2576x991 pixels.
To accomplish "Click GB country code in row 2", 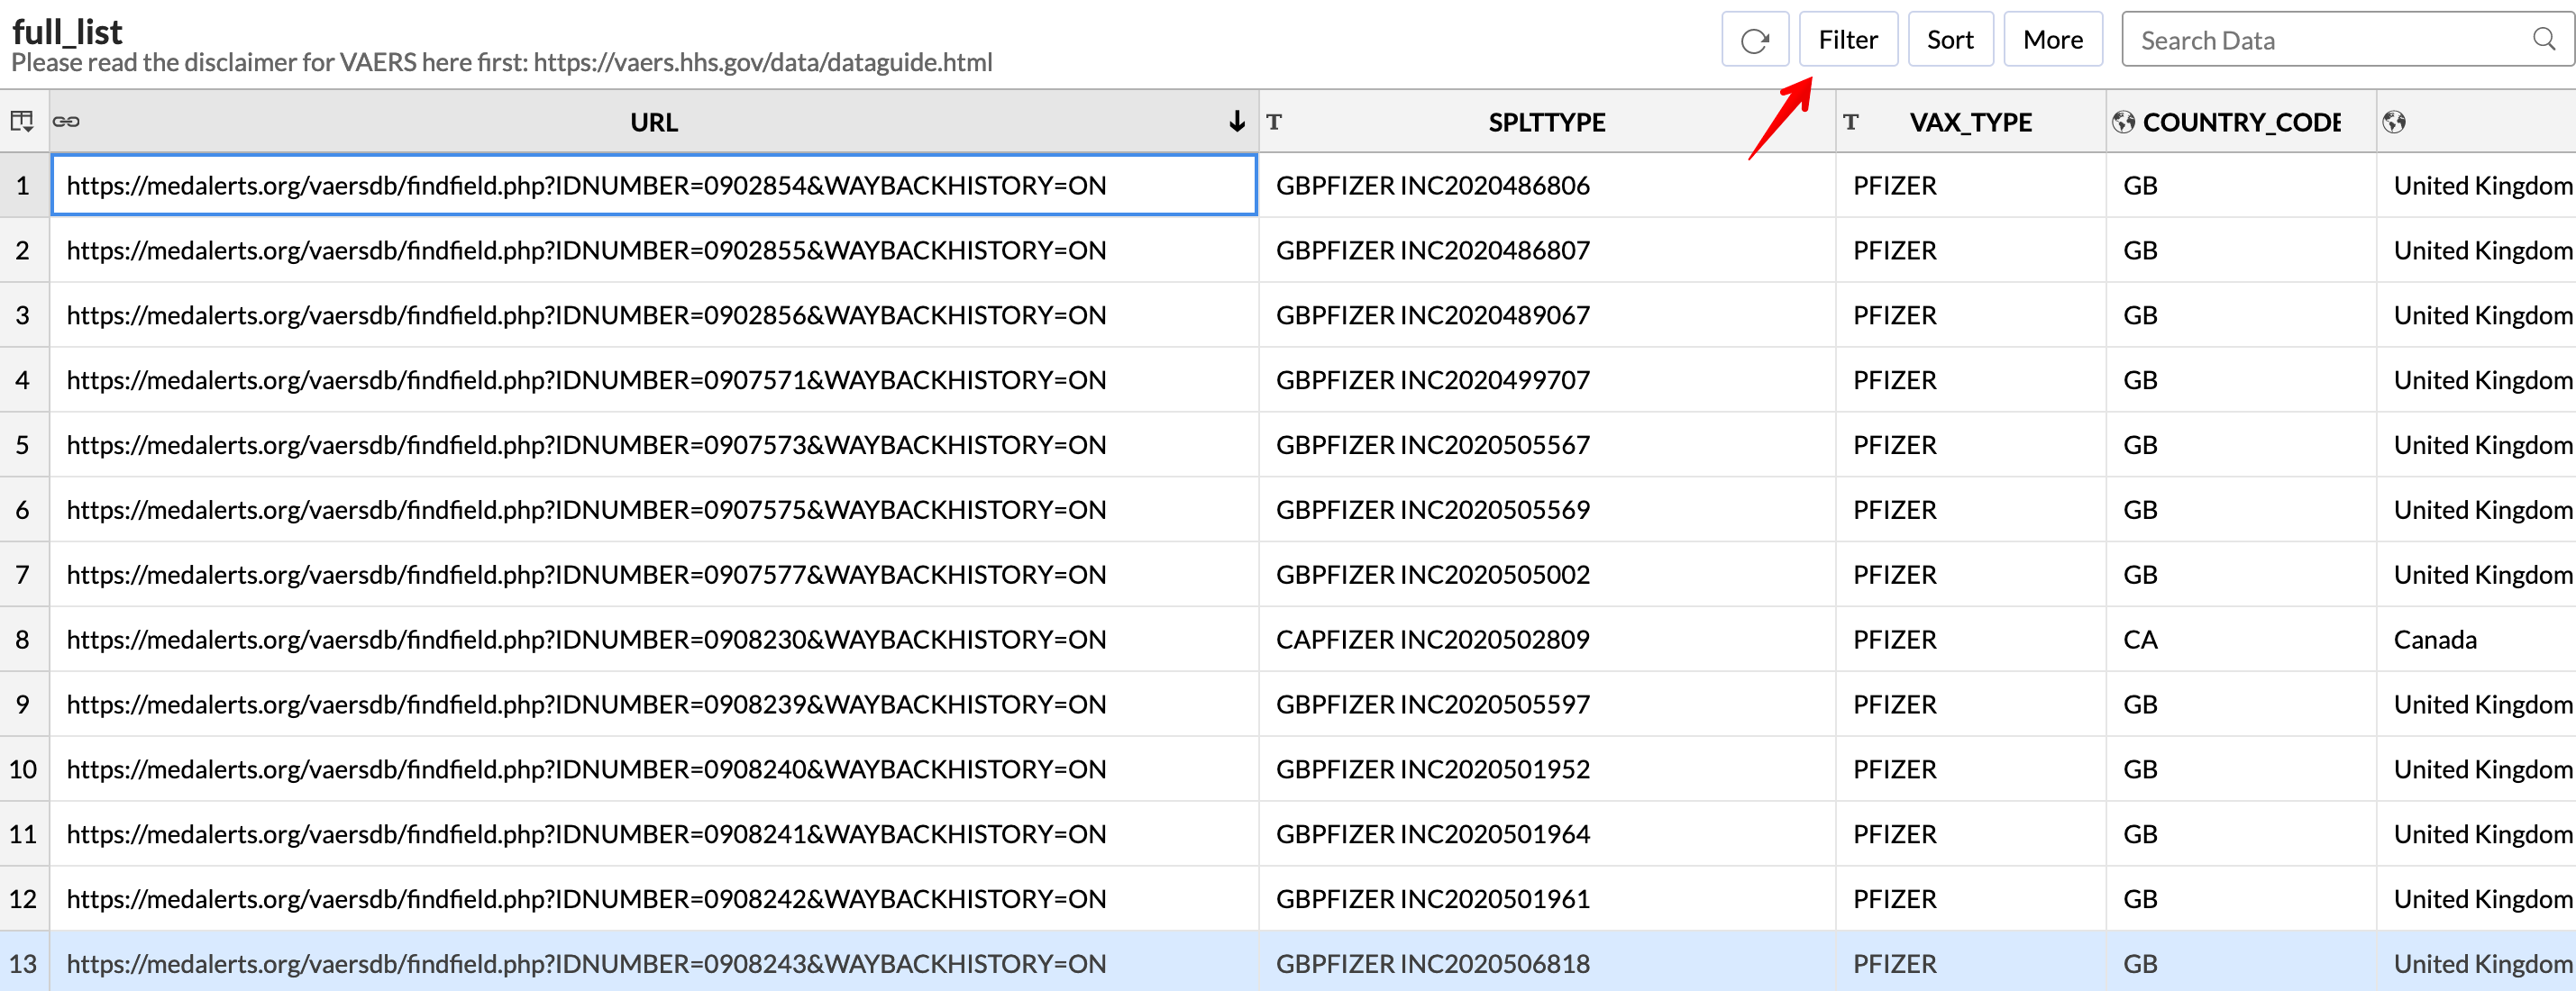I will coord(2241,250).
